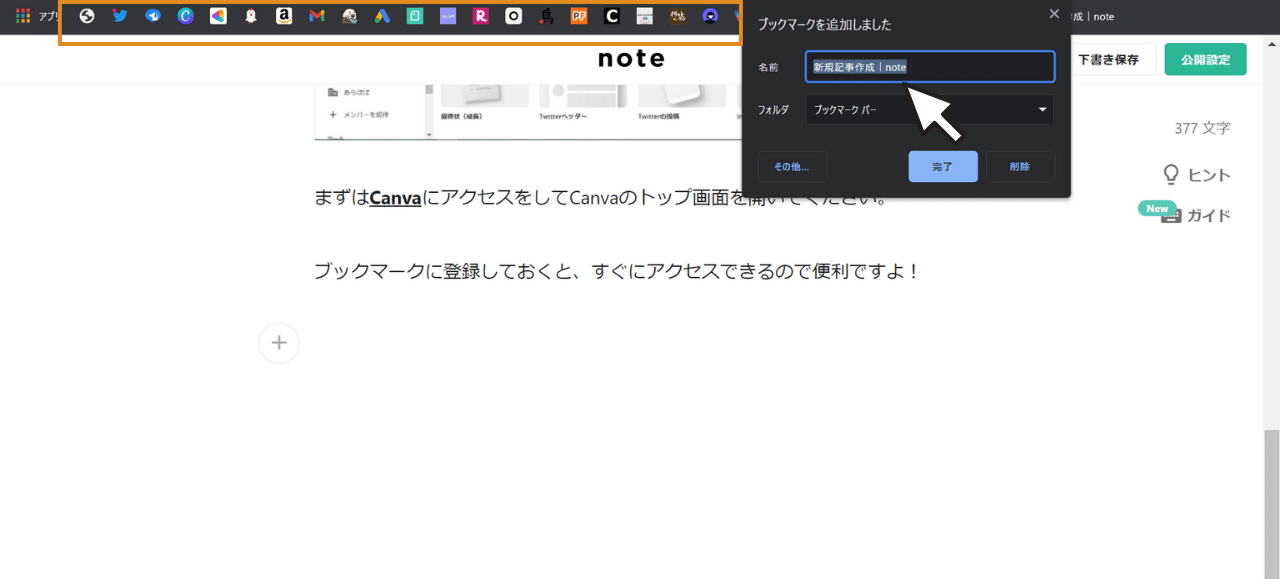Click the その他... button in bookmark popup

pyautogui.click(x=791, y=167)
